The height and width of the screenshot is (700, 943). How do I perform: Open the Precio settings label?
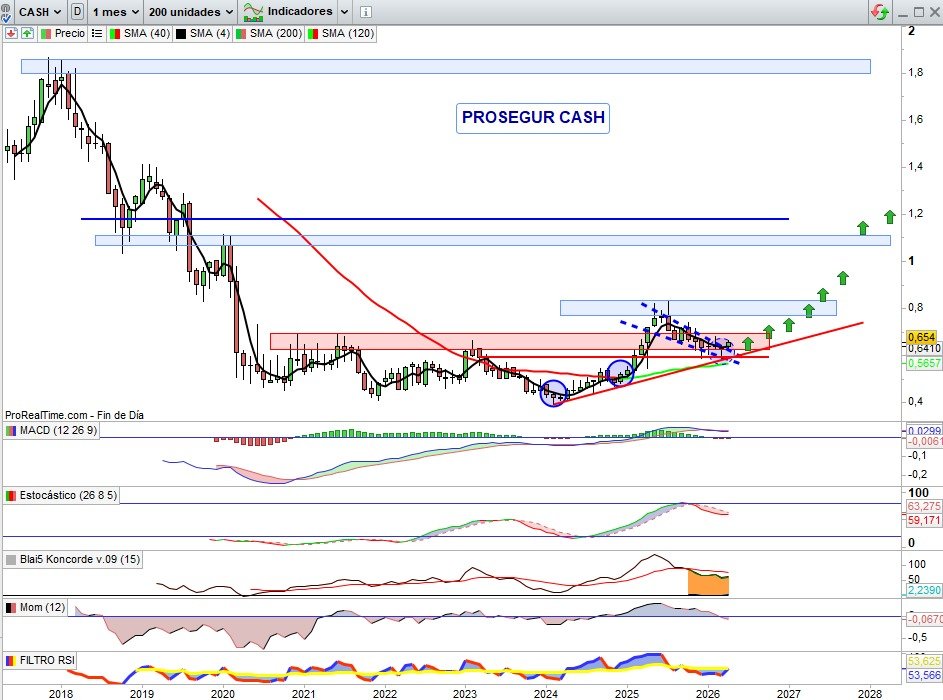tap(64, 33)
